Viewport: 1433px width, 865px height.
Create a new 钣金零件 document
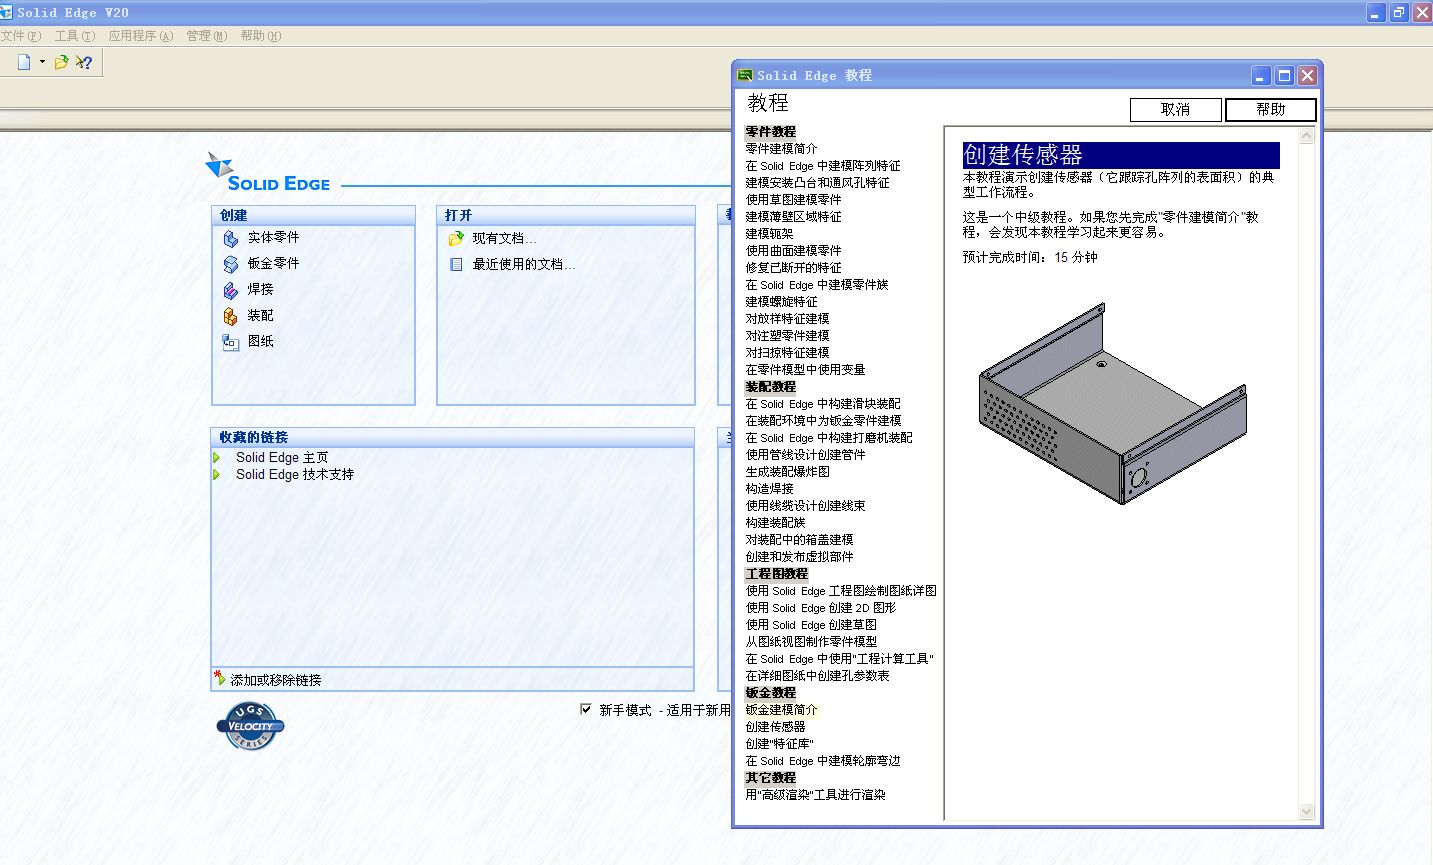273,264
